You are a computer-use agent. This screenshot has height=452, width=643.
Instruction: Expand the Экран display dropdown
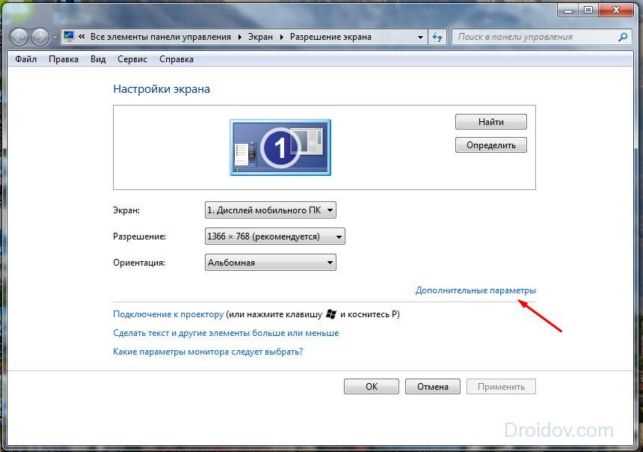click(271, 210)
